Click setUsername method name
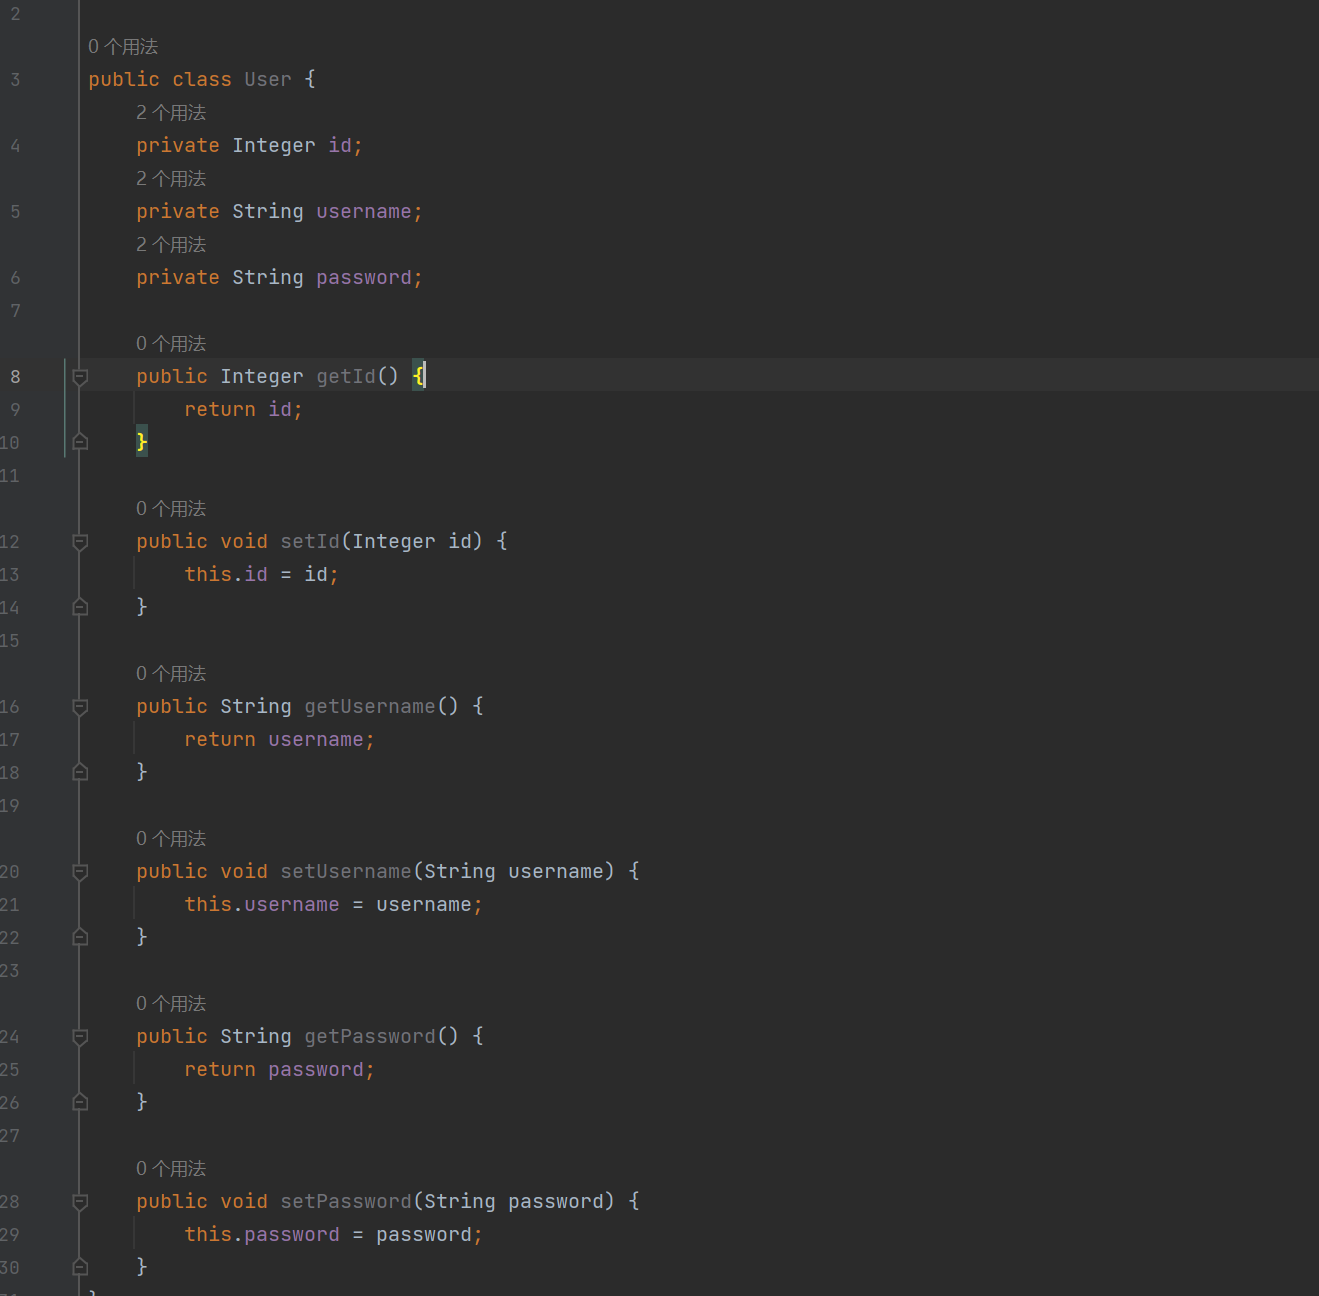 (x=346, y=872)
